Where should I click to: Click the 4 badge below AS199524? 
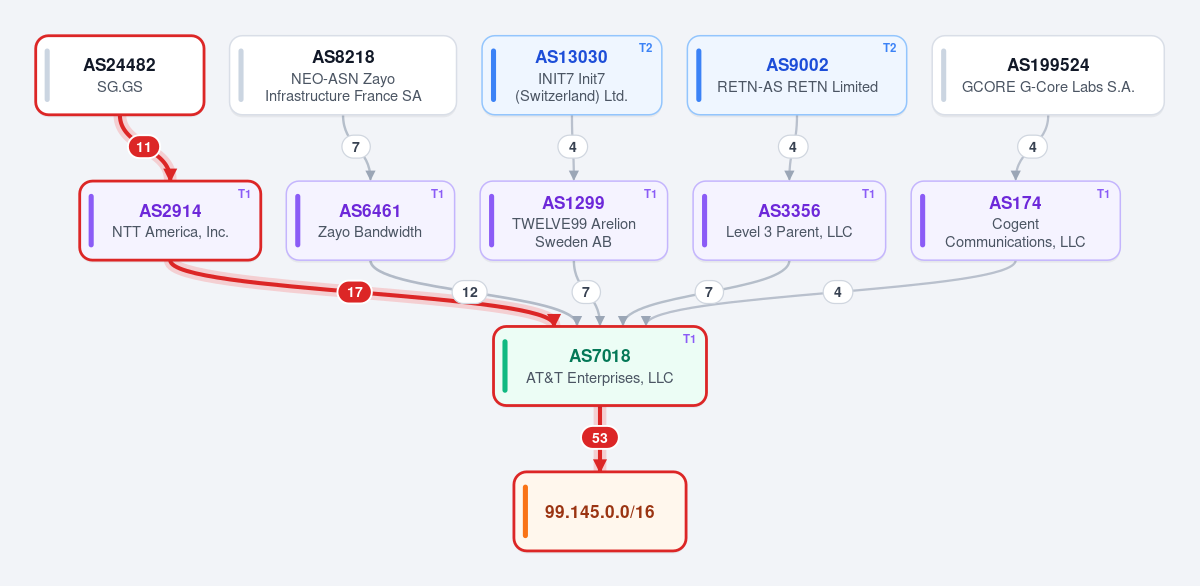click(x=1032, y=147)
